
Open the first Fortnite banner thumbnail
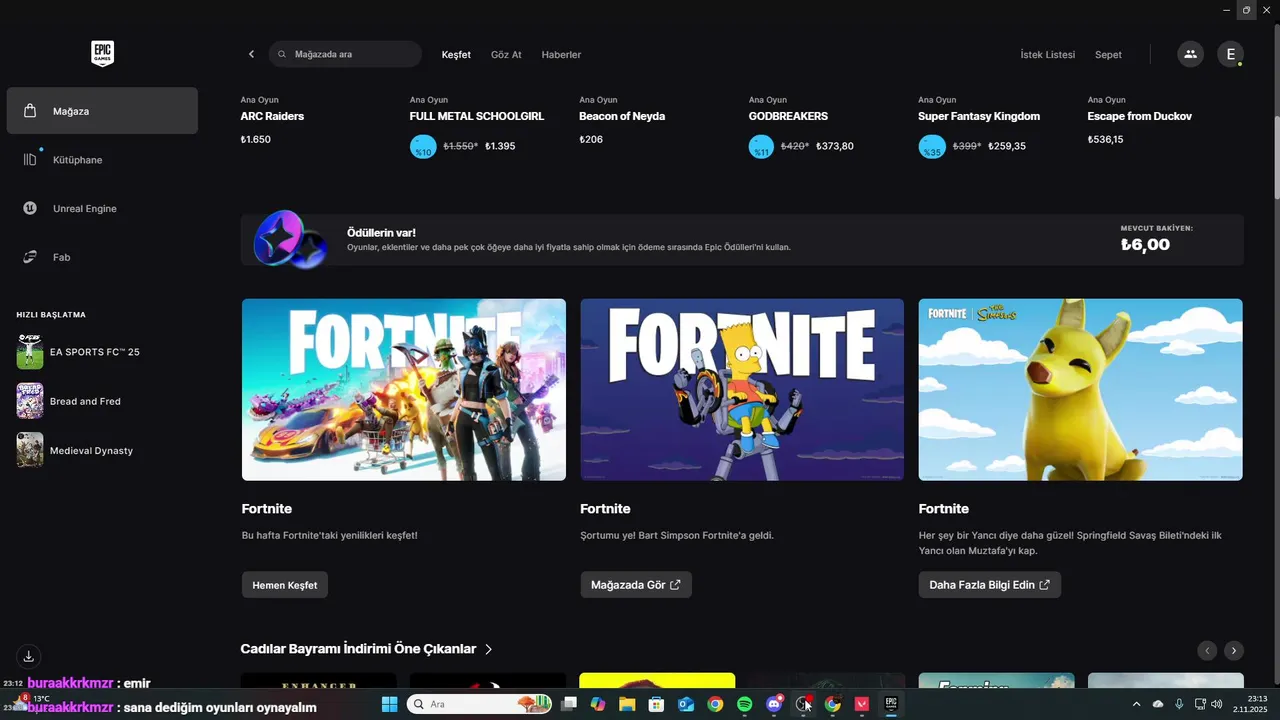click(404, 390)
